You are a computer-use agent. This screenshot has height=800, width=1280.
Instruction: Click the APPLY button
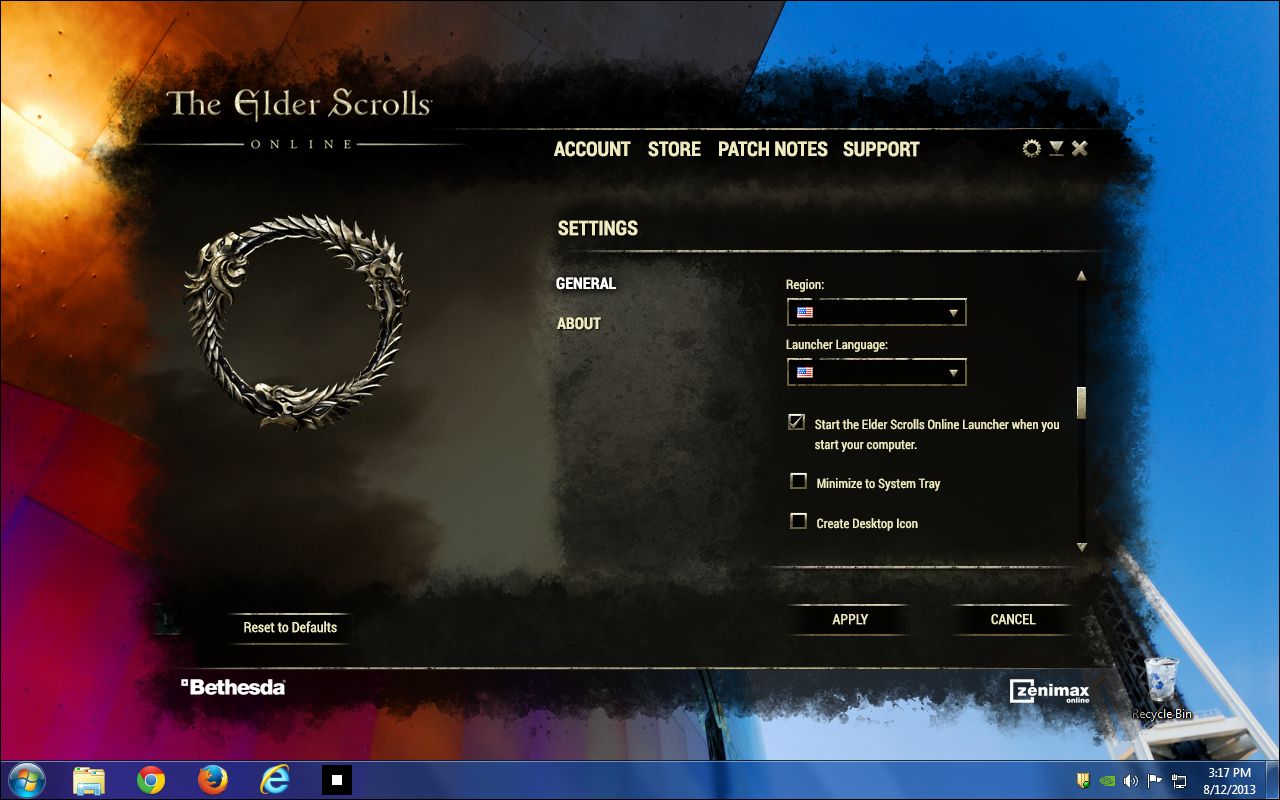coord(850,620)
